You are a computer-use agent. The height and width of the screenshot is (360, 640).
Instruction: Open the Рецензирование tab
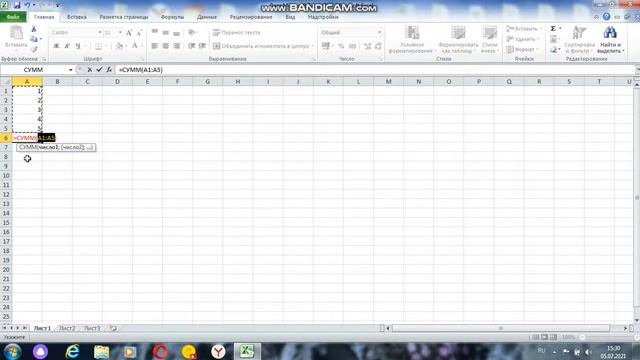click(251, 17)
